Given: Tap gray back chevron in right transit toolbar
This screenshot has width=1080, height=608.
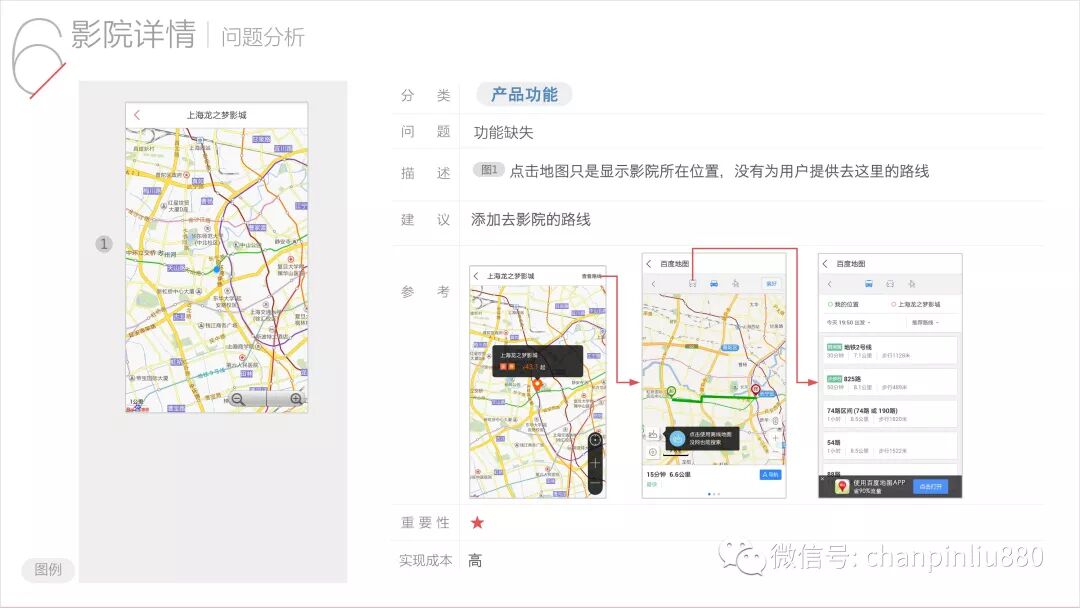Looking at the screenshot, I should [830, 284].
